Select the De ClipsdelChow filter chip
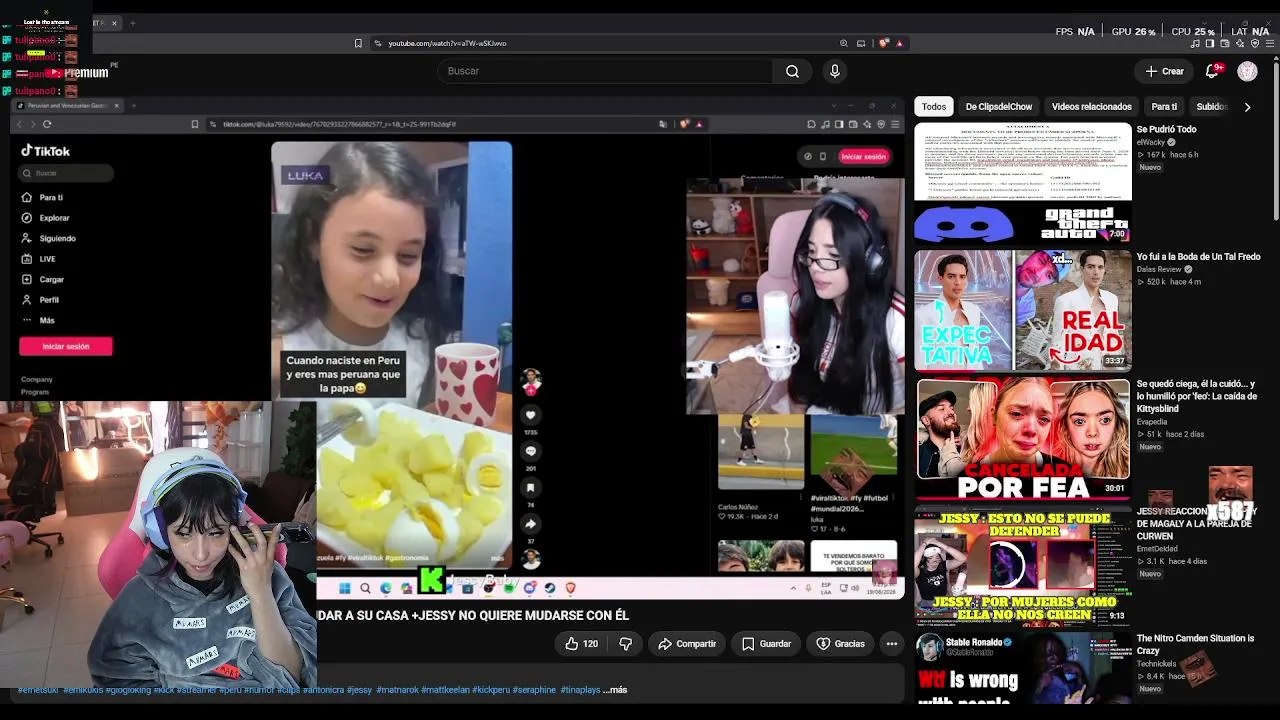 pos(999,107)
